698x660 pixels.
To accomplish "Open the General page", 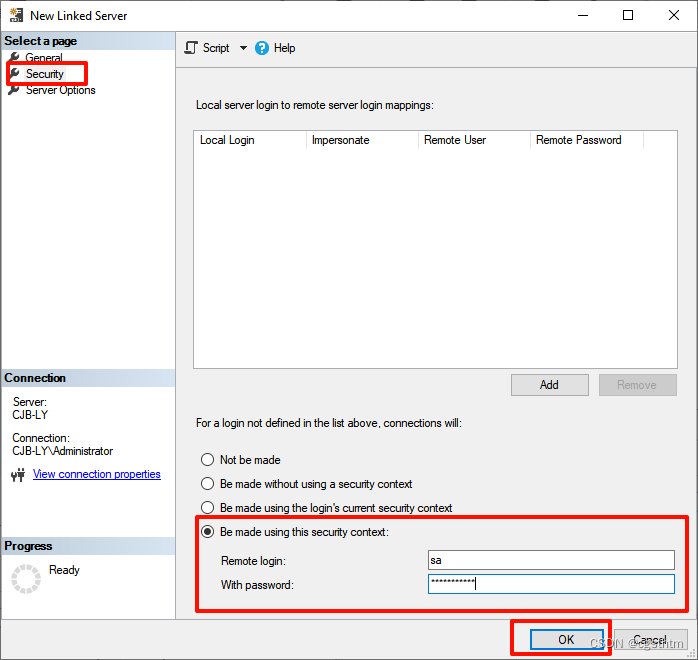I will (44, 57).
